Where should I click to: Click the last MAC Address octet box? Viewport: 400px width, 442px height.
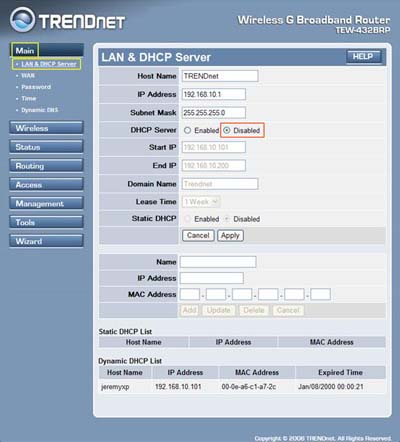pos(321,294)
